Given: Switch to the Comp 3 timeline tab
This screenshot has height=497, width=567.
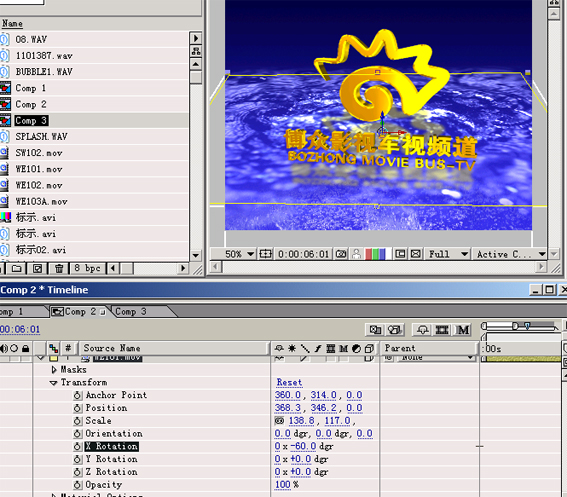Looking at the screenshot, I should [131, 311].
